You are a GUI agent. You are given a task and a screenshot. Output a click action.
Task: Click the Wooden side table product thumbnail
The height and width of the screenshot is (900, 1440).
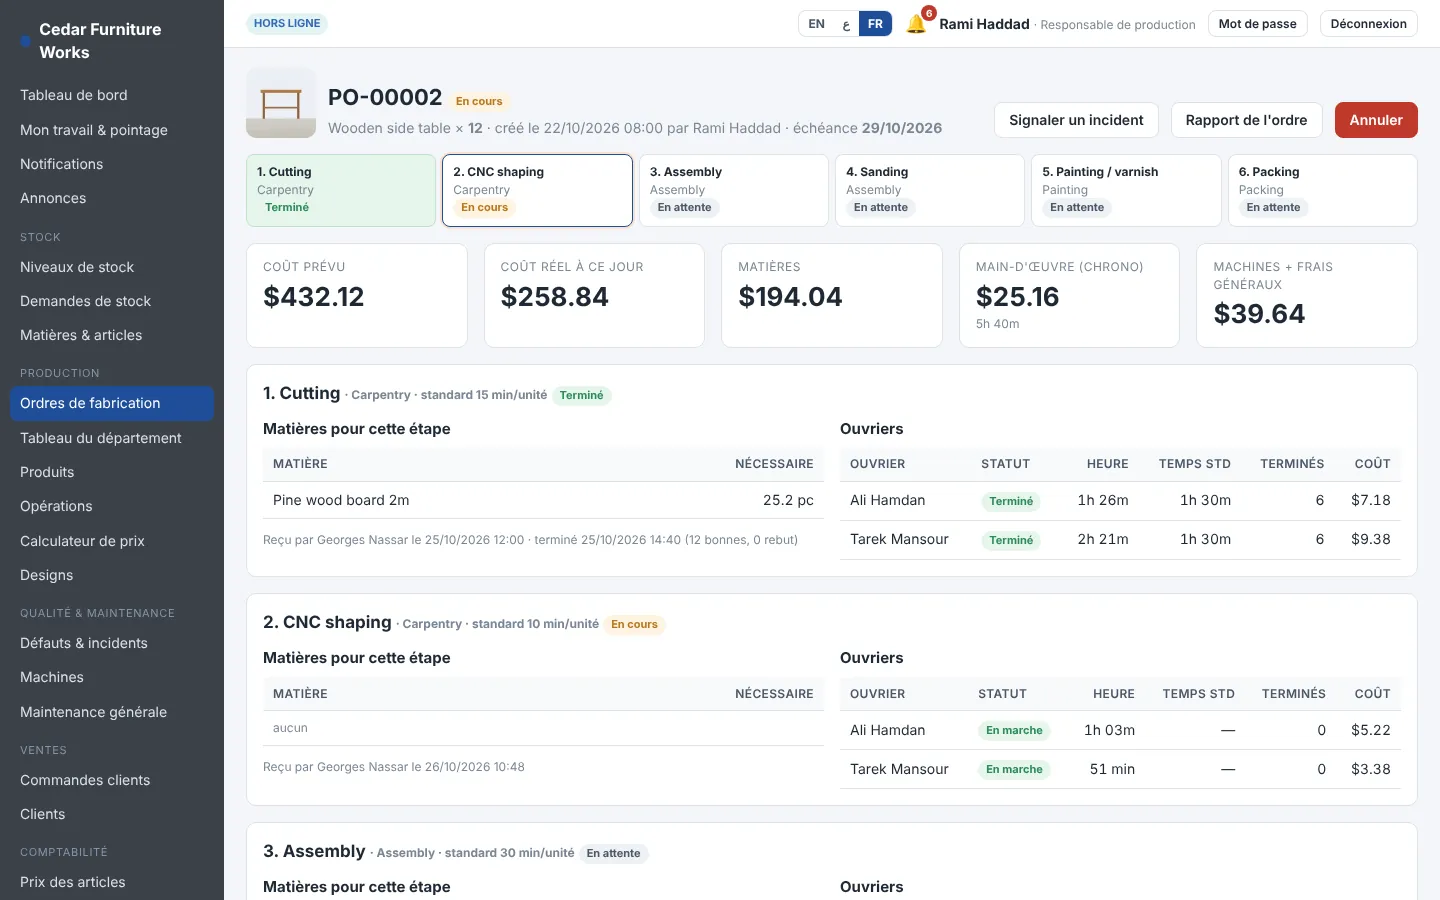point(281,103)
